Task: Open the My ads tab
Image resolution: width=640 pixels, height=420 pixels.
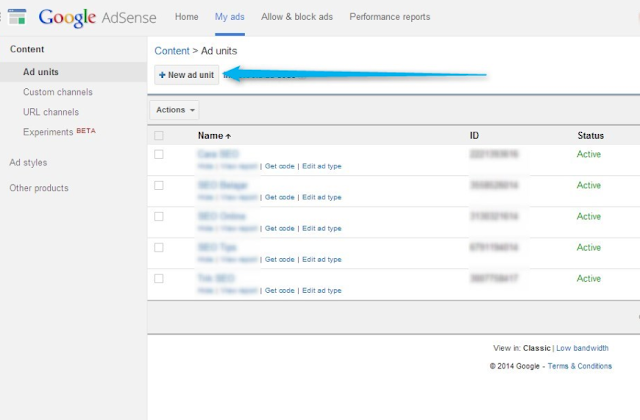Action: point(229,17)
